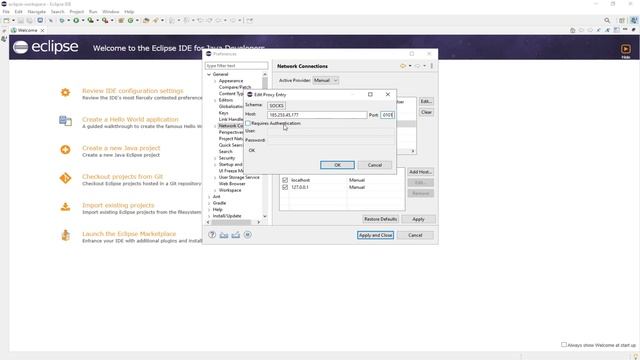Click the Debug bug icon in the toolbar

pos(62,20)
